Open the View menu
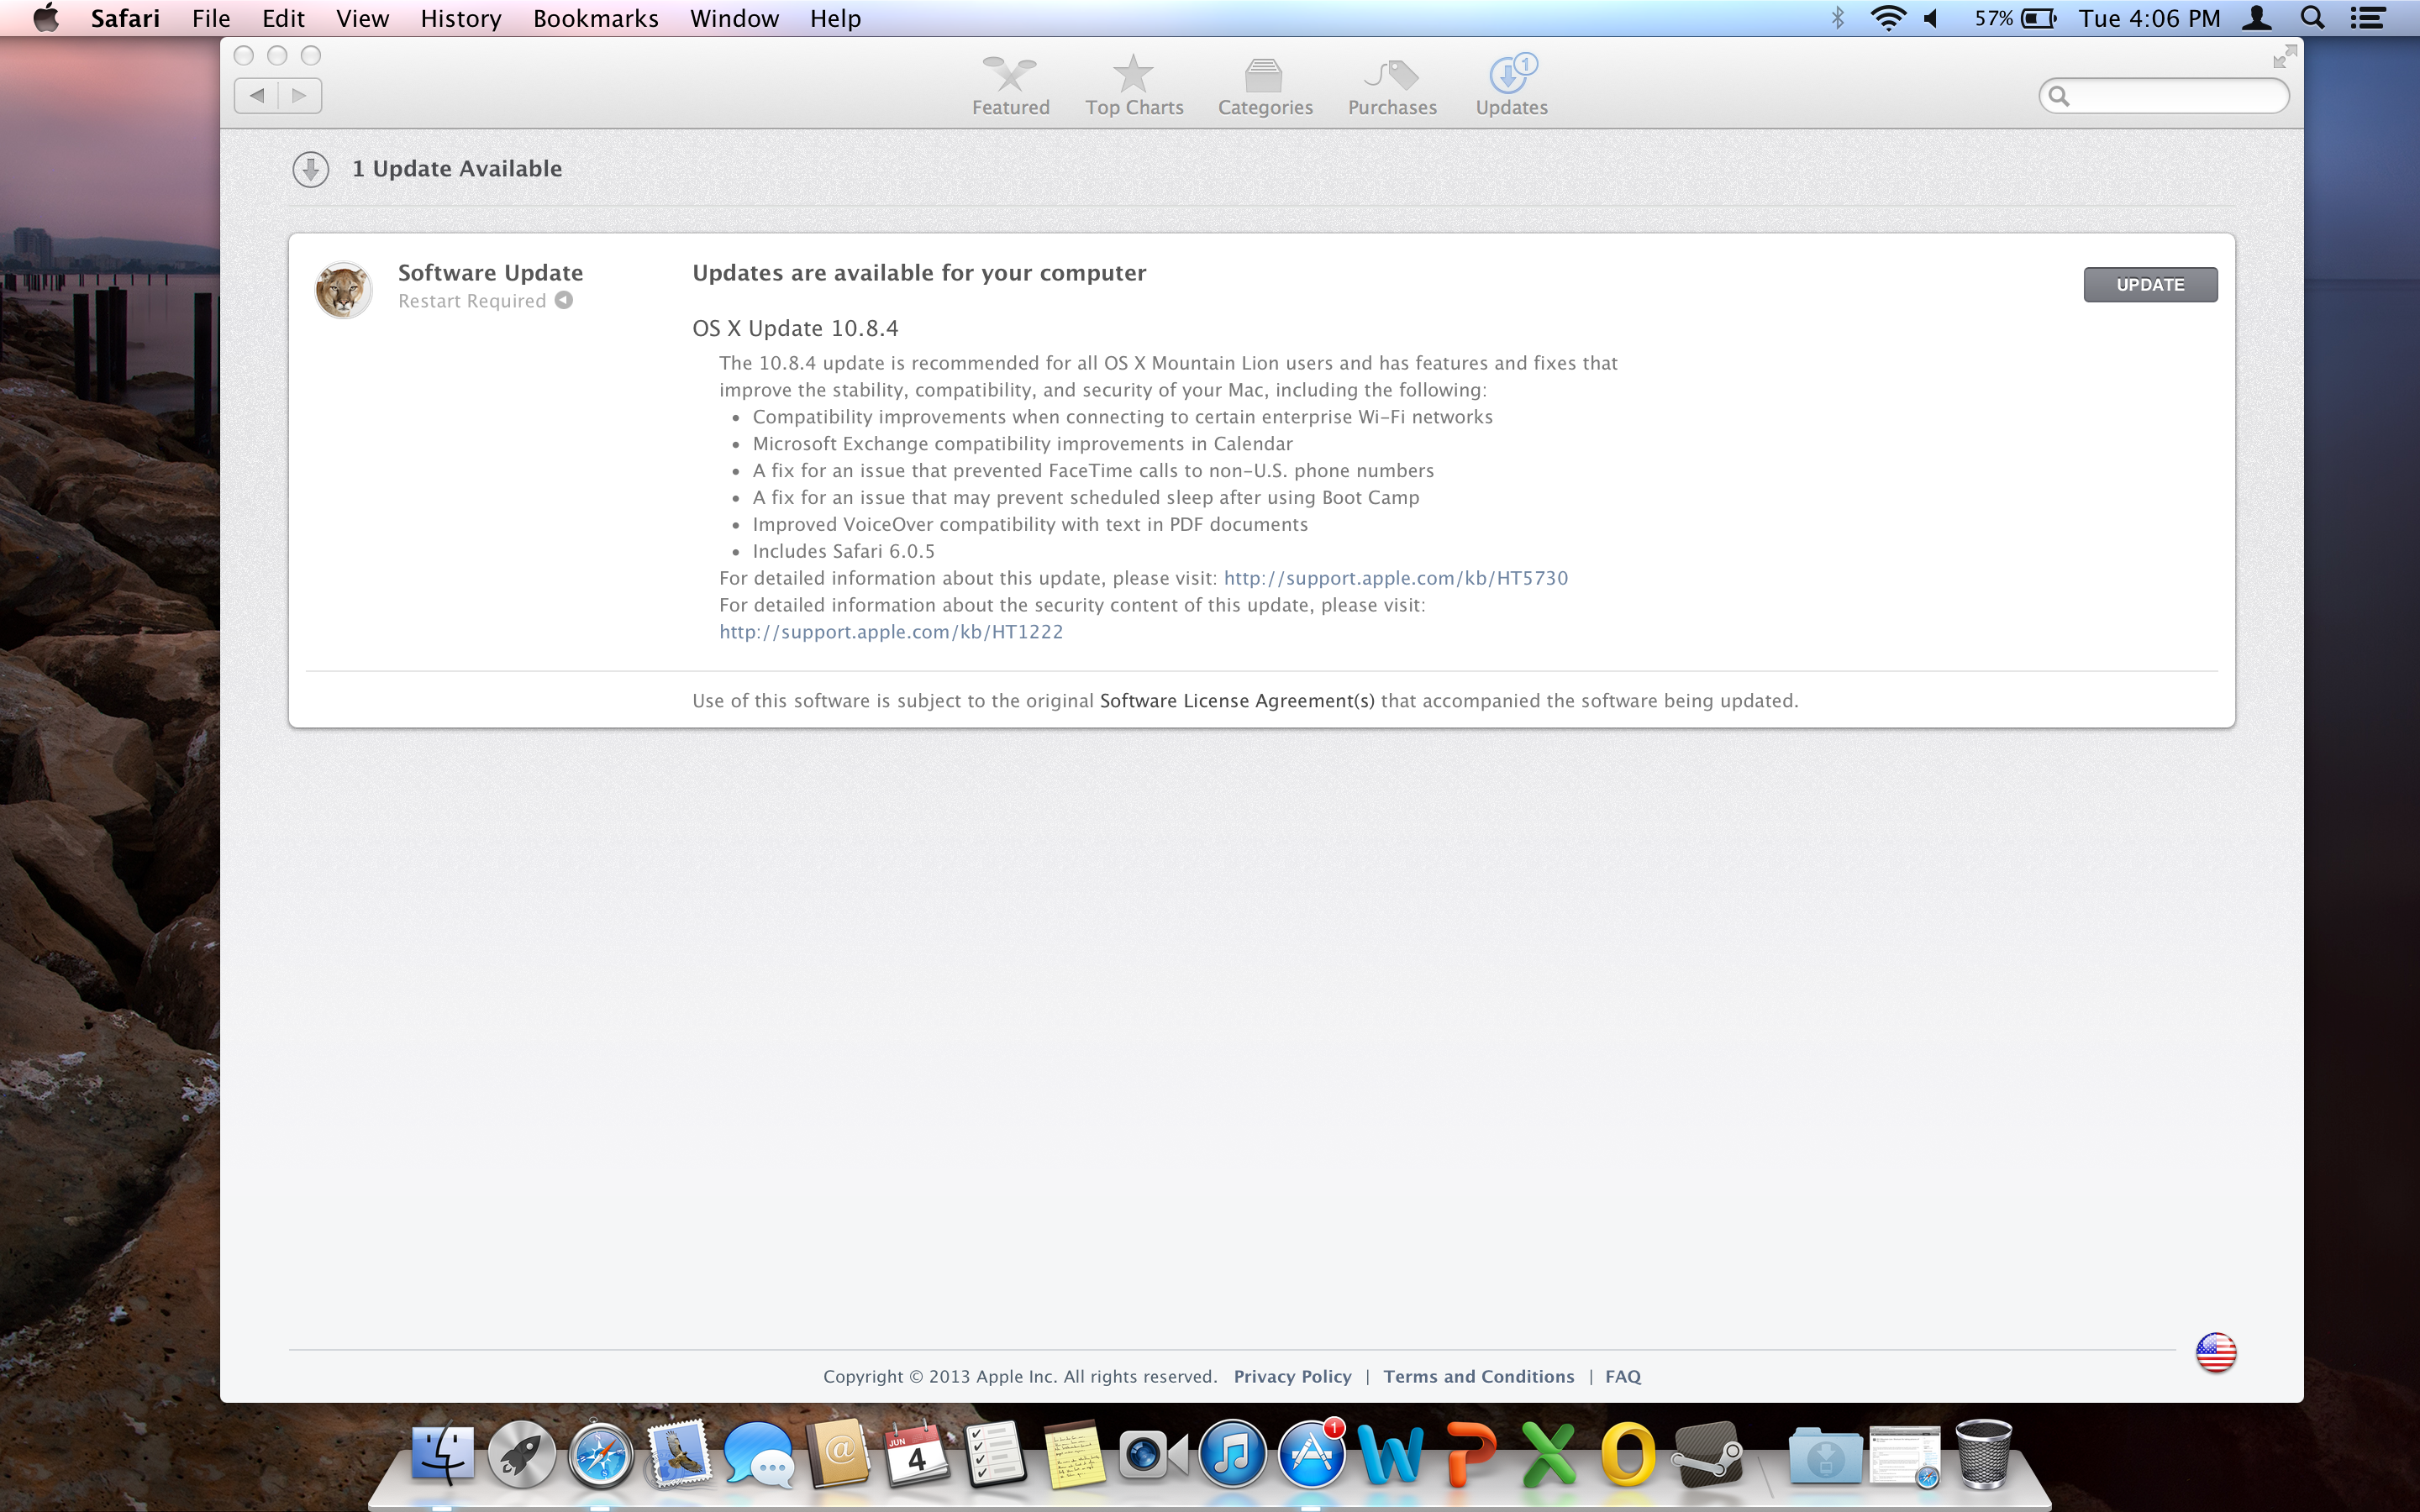 [362, 18]
